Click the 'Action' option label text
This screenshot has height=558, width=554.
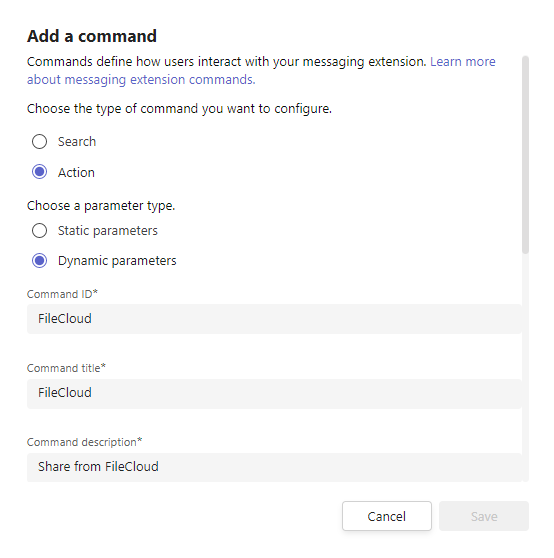tap(76, 173)
